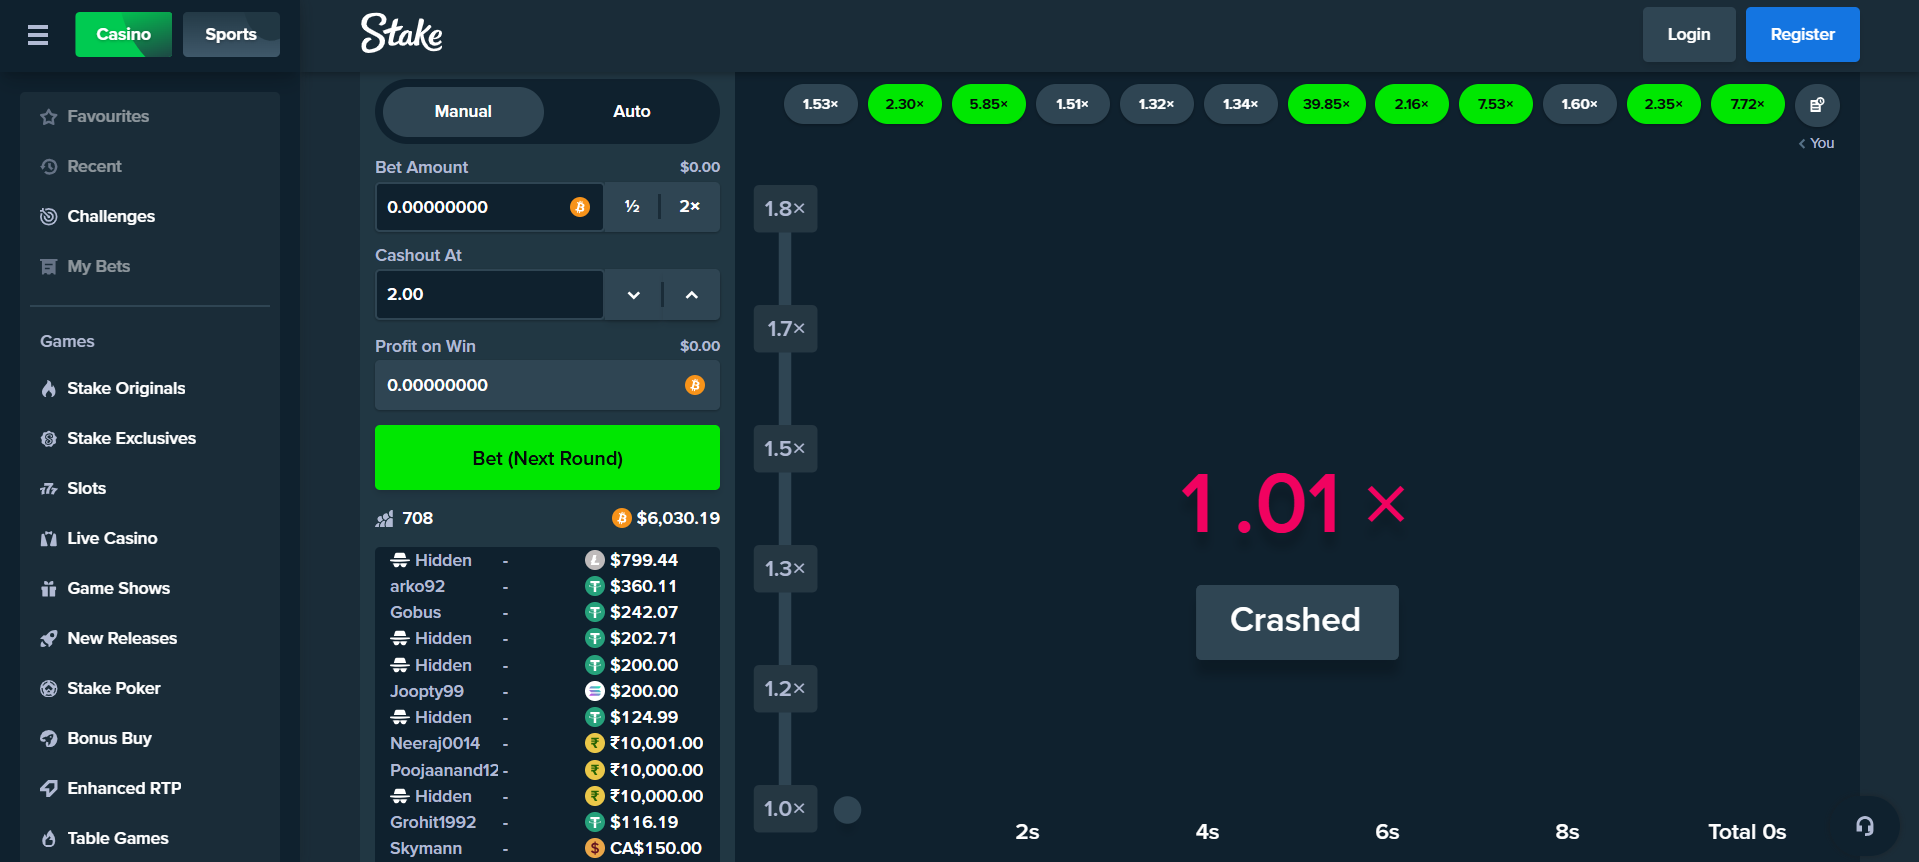Click the 1.8× axis marker
This screenshot has height=862, width=1919.
click(x=785, y=209)
